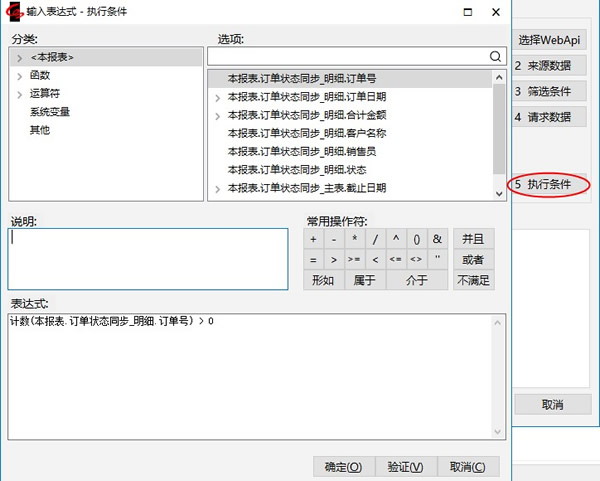600x481 pixels.
Task: Click into the 说明 description text box
Action: click(x=147, y=258)
